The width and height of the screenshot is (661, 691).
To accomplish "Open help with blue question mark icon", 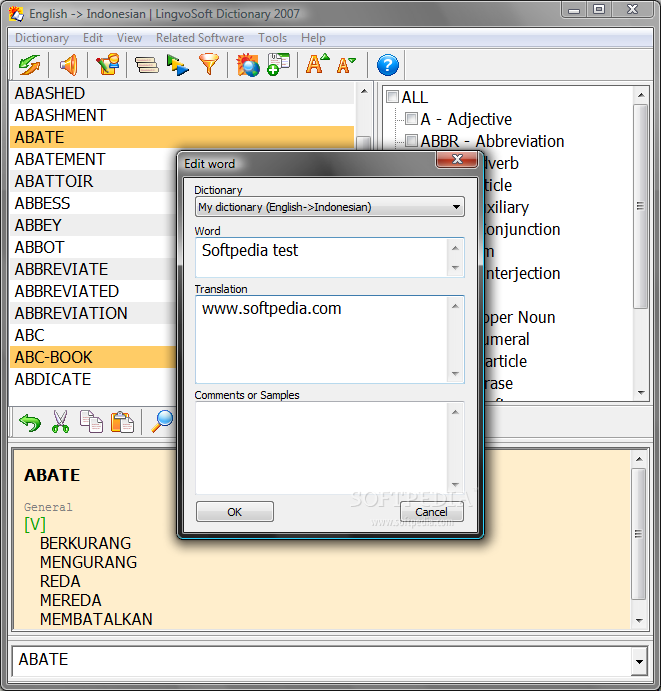I will click(388, 65).
